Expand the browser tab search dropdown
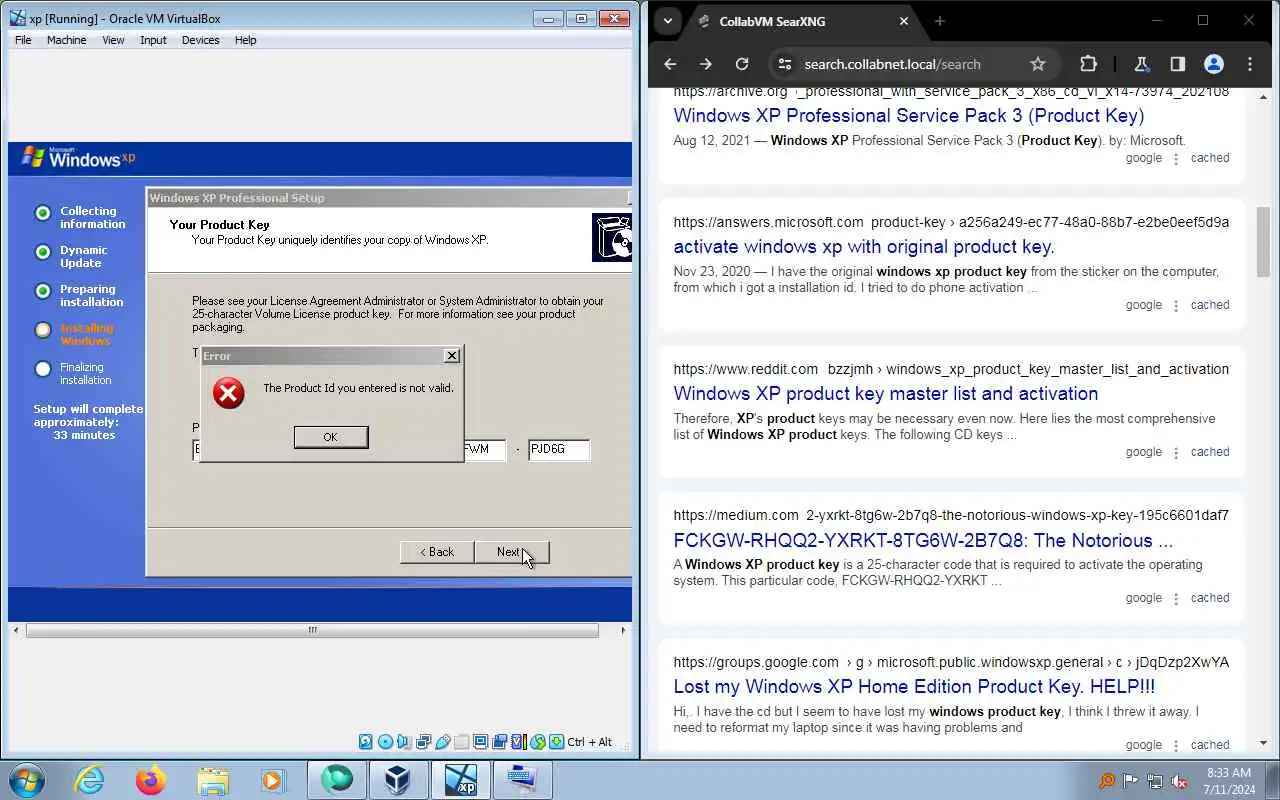This screenshot has width=1280, height=800. 667,21
